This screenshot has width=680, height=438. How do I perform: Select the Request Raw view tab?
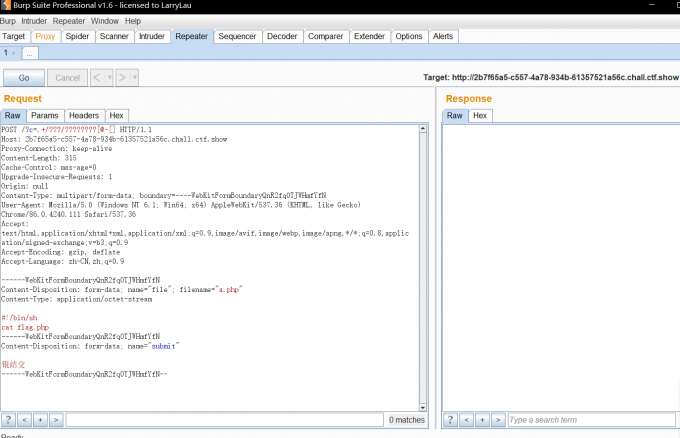13,115
